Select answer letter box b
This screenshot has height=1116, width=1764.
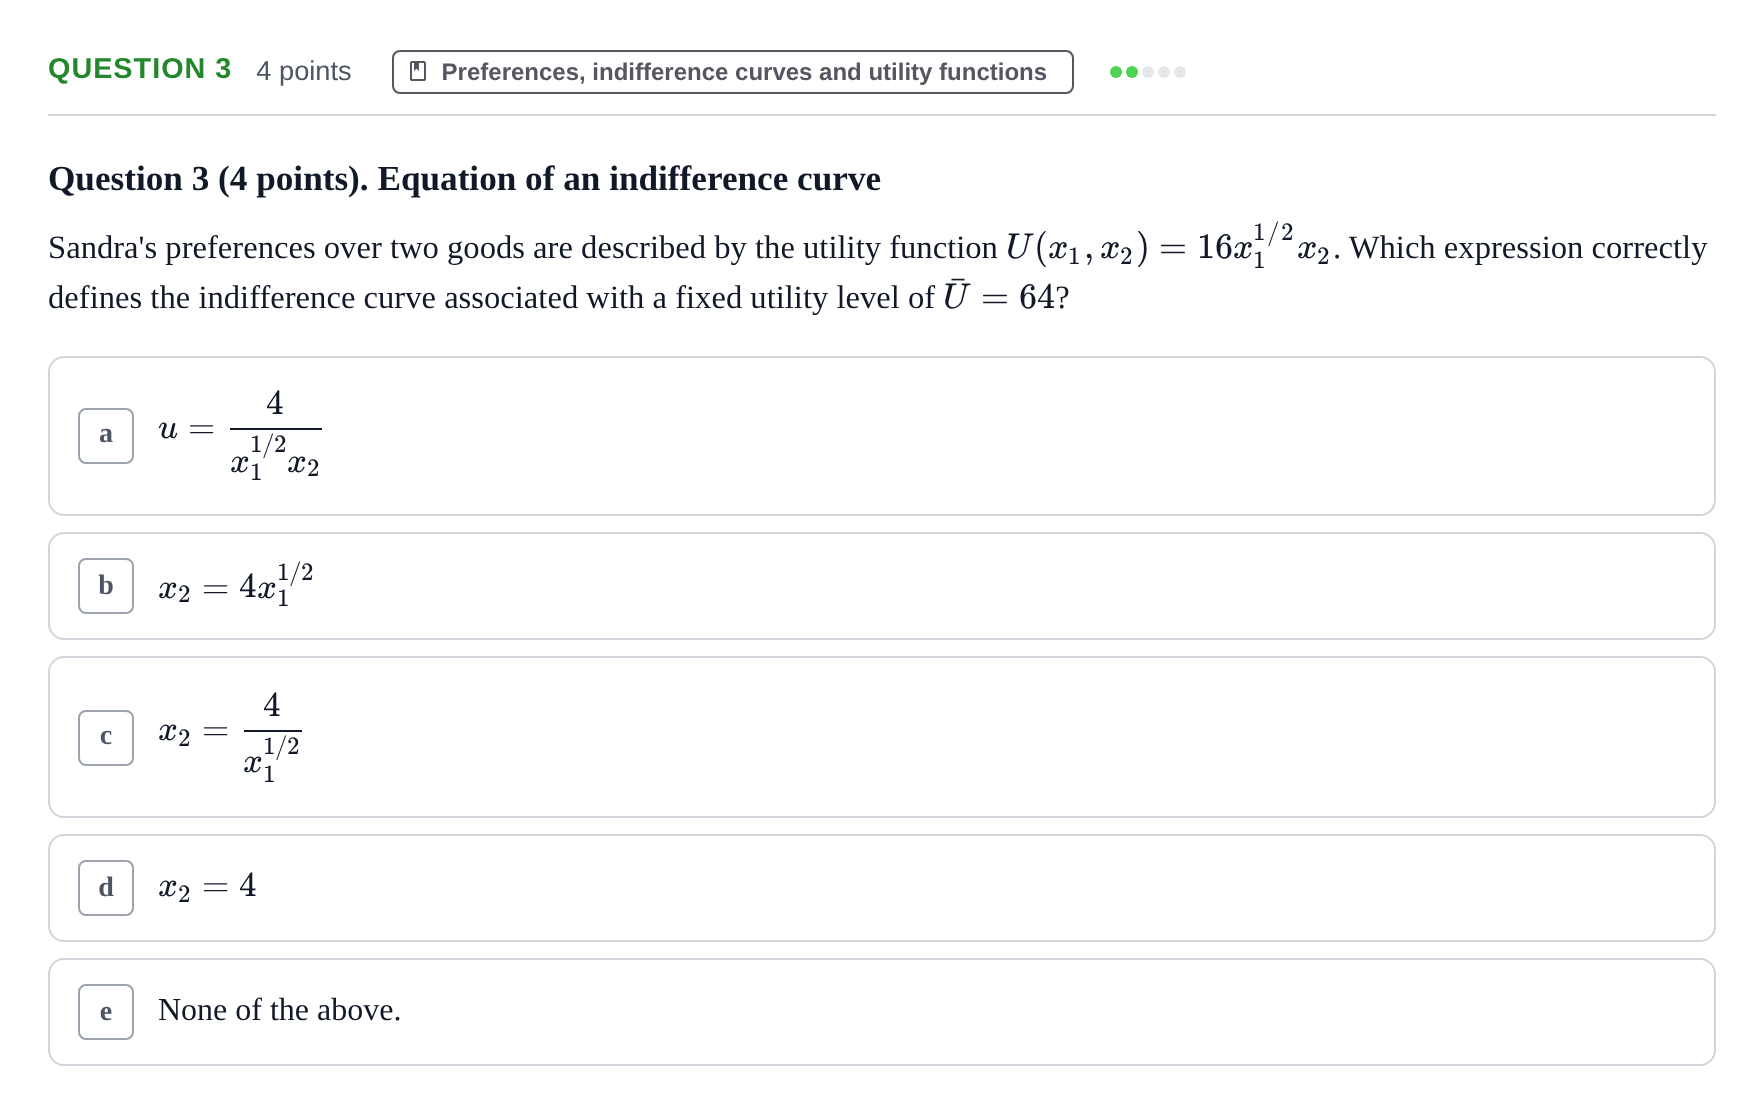coord(106,586)
